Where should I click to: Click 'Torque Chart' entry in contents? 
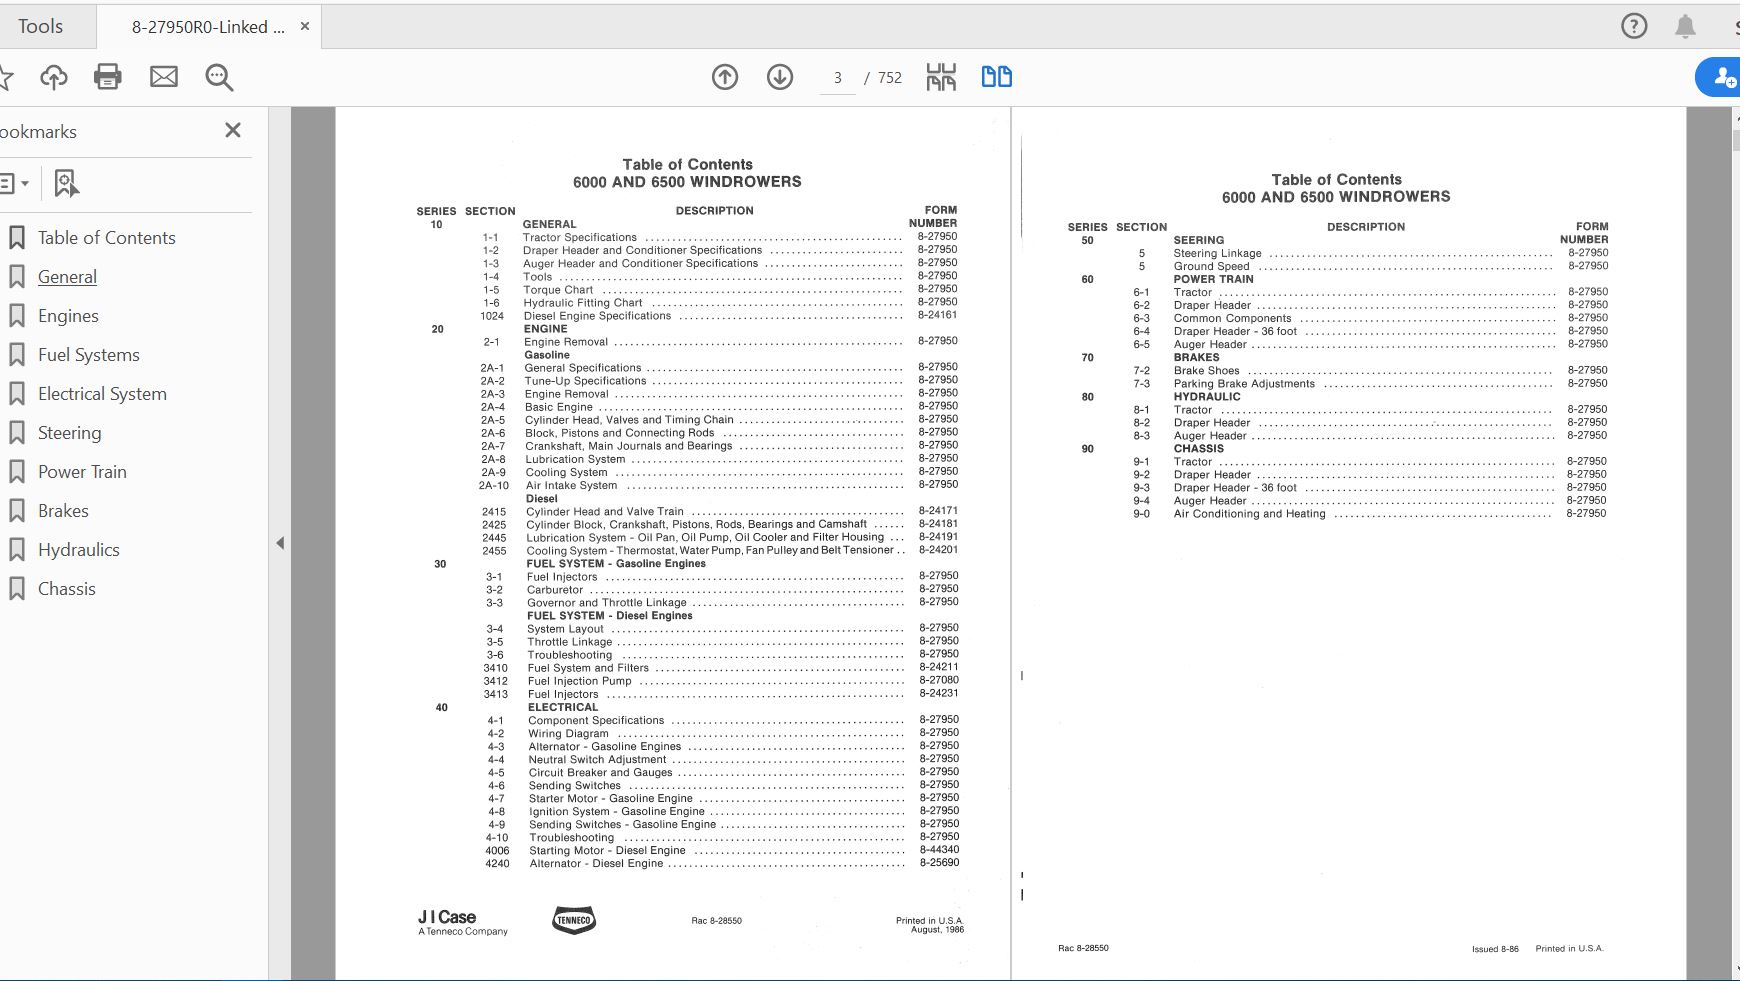[558, 290]
